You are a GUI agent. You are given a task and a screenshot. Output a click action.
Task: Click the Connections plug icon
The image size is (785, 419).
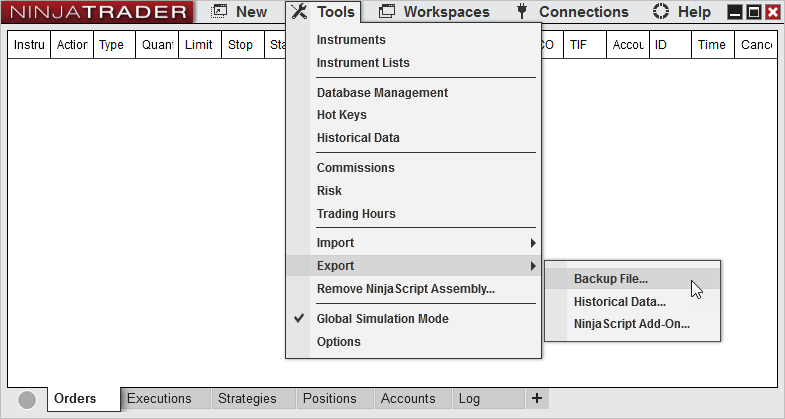tap(521, 12)
